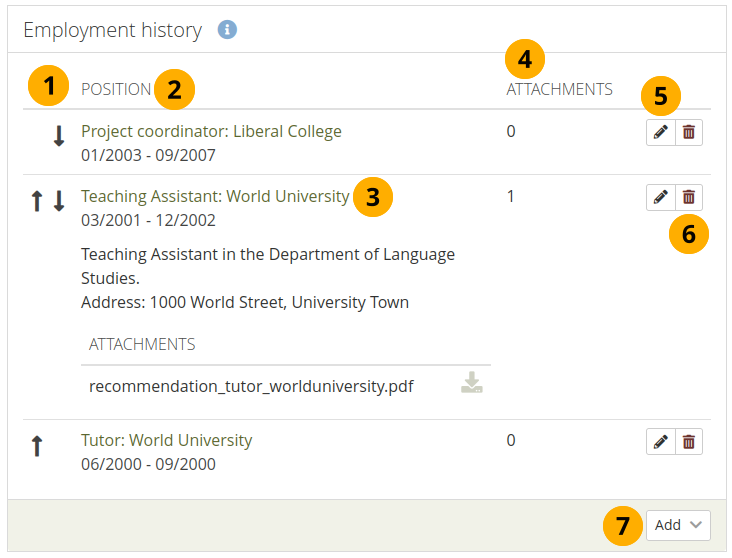This screenshot has width=732, height=558.
Task: Collapse Teaching Assistant: World University details
Action: [215, 196]
